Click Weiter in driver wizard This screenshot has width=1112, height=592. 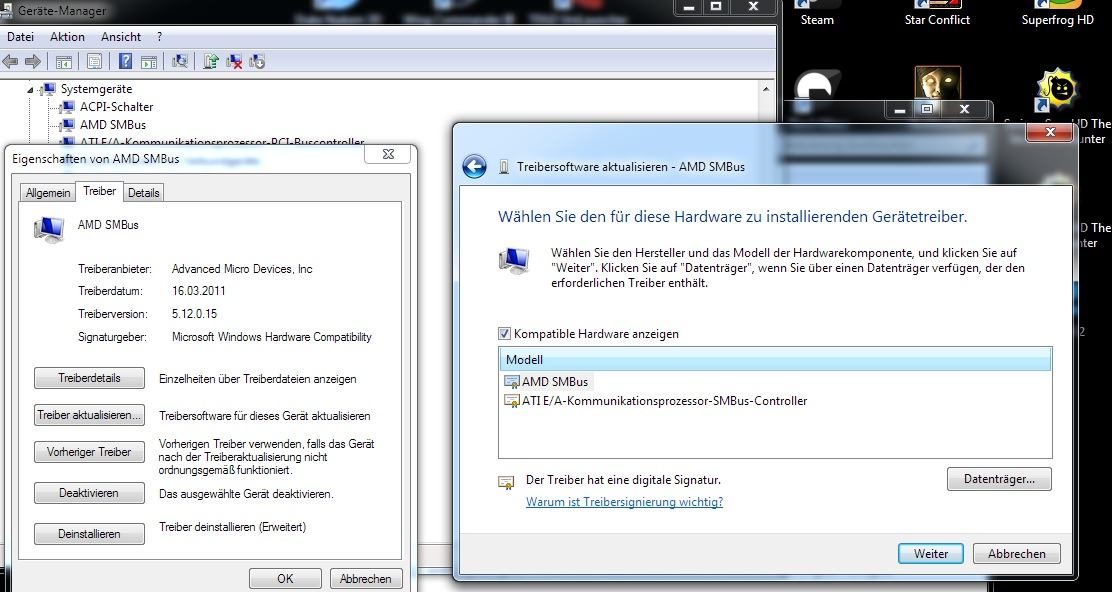(931, 554)
